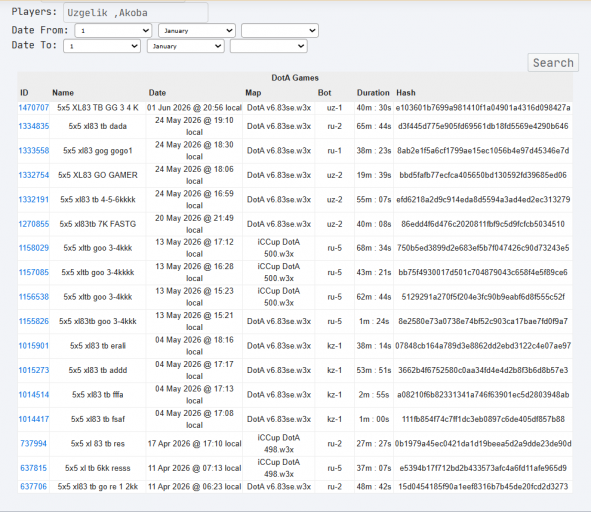Open game ID 1014417 link

pos(34,419)
